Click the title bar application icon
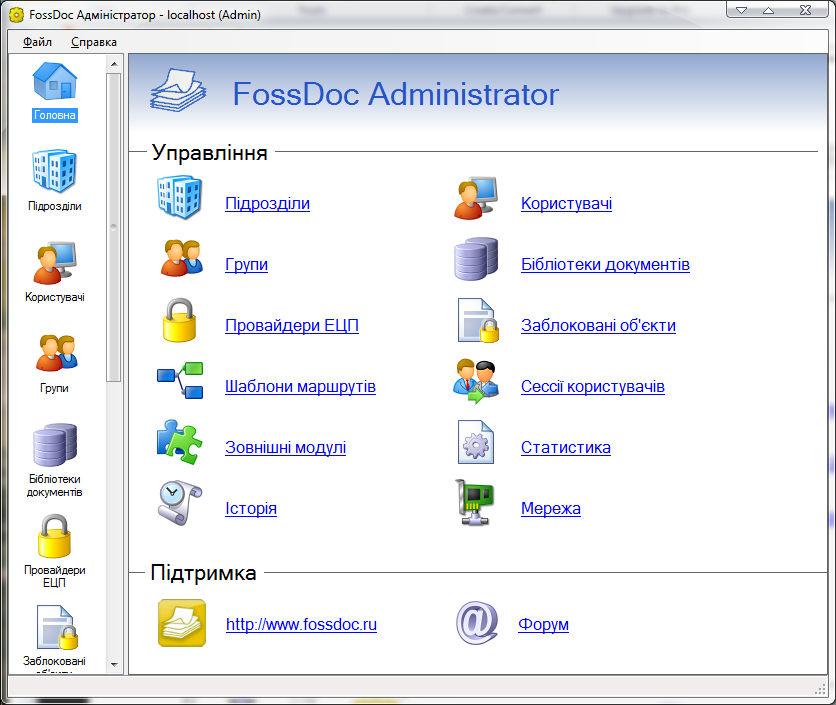 17,15
